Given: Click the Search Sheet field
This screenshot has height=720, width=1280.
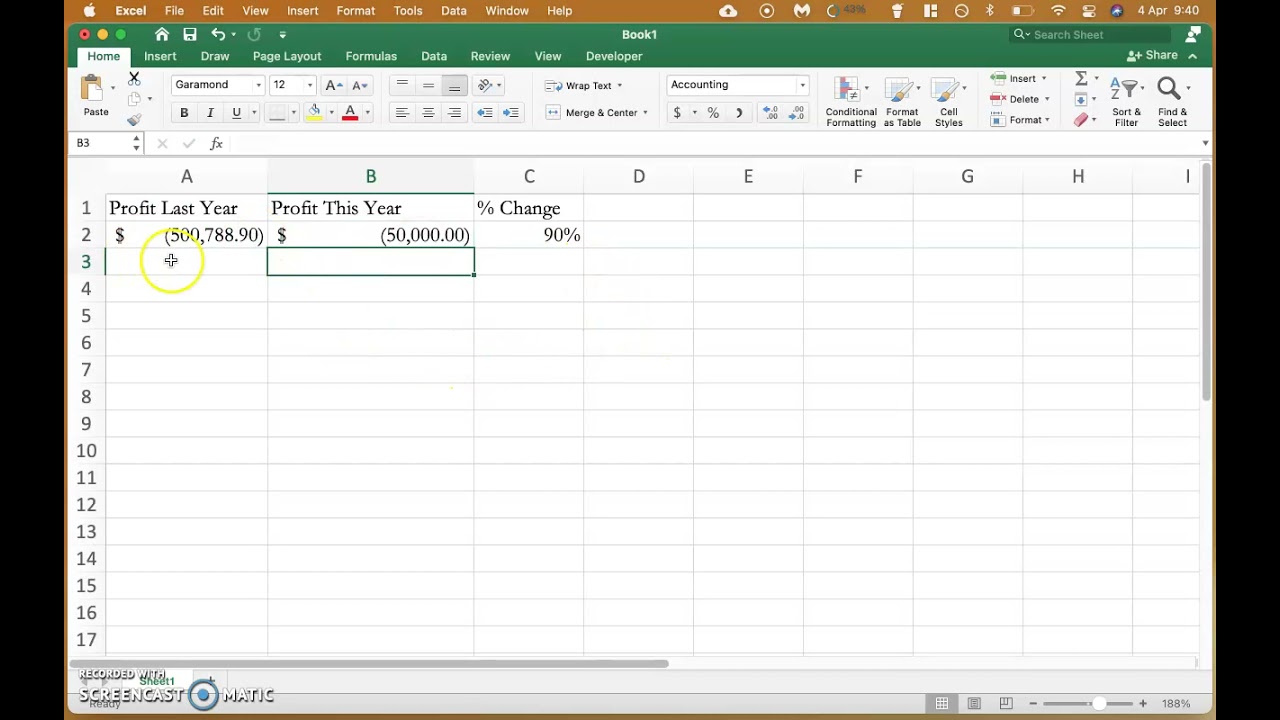Looking at the screenshot, I should pos(1090,35).
